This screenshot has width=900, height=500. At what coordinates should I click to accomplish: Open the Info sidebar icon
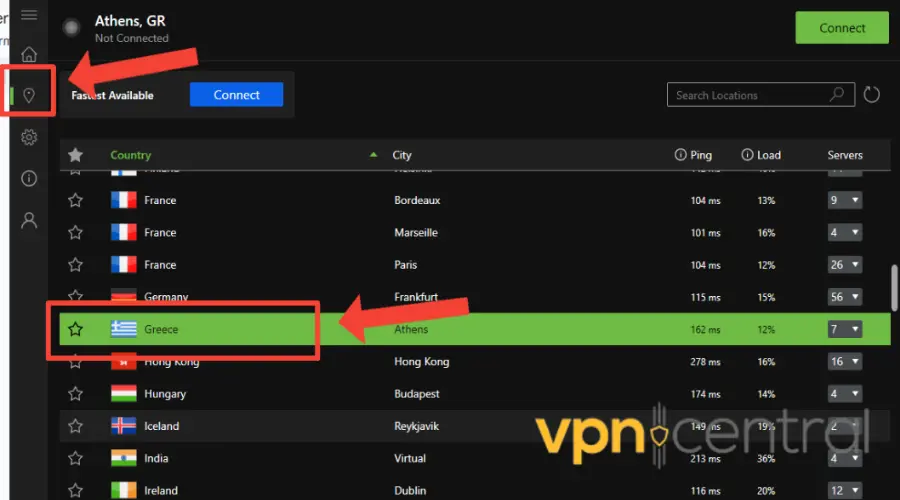pyautogui.click(x=29, y=179)
